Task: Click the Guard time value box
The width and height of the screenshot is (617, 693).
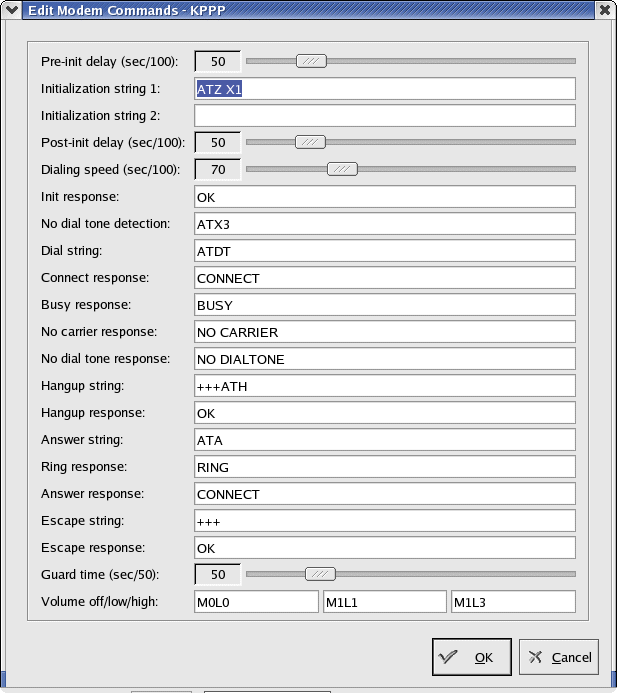Action: pyautogui.click(x=218, y=575)
